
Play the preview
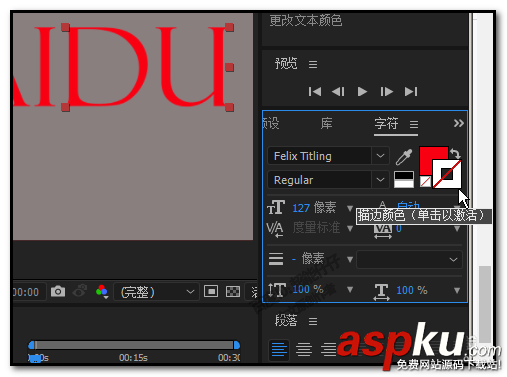coord(362,92)
